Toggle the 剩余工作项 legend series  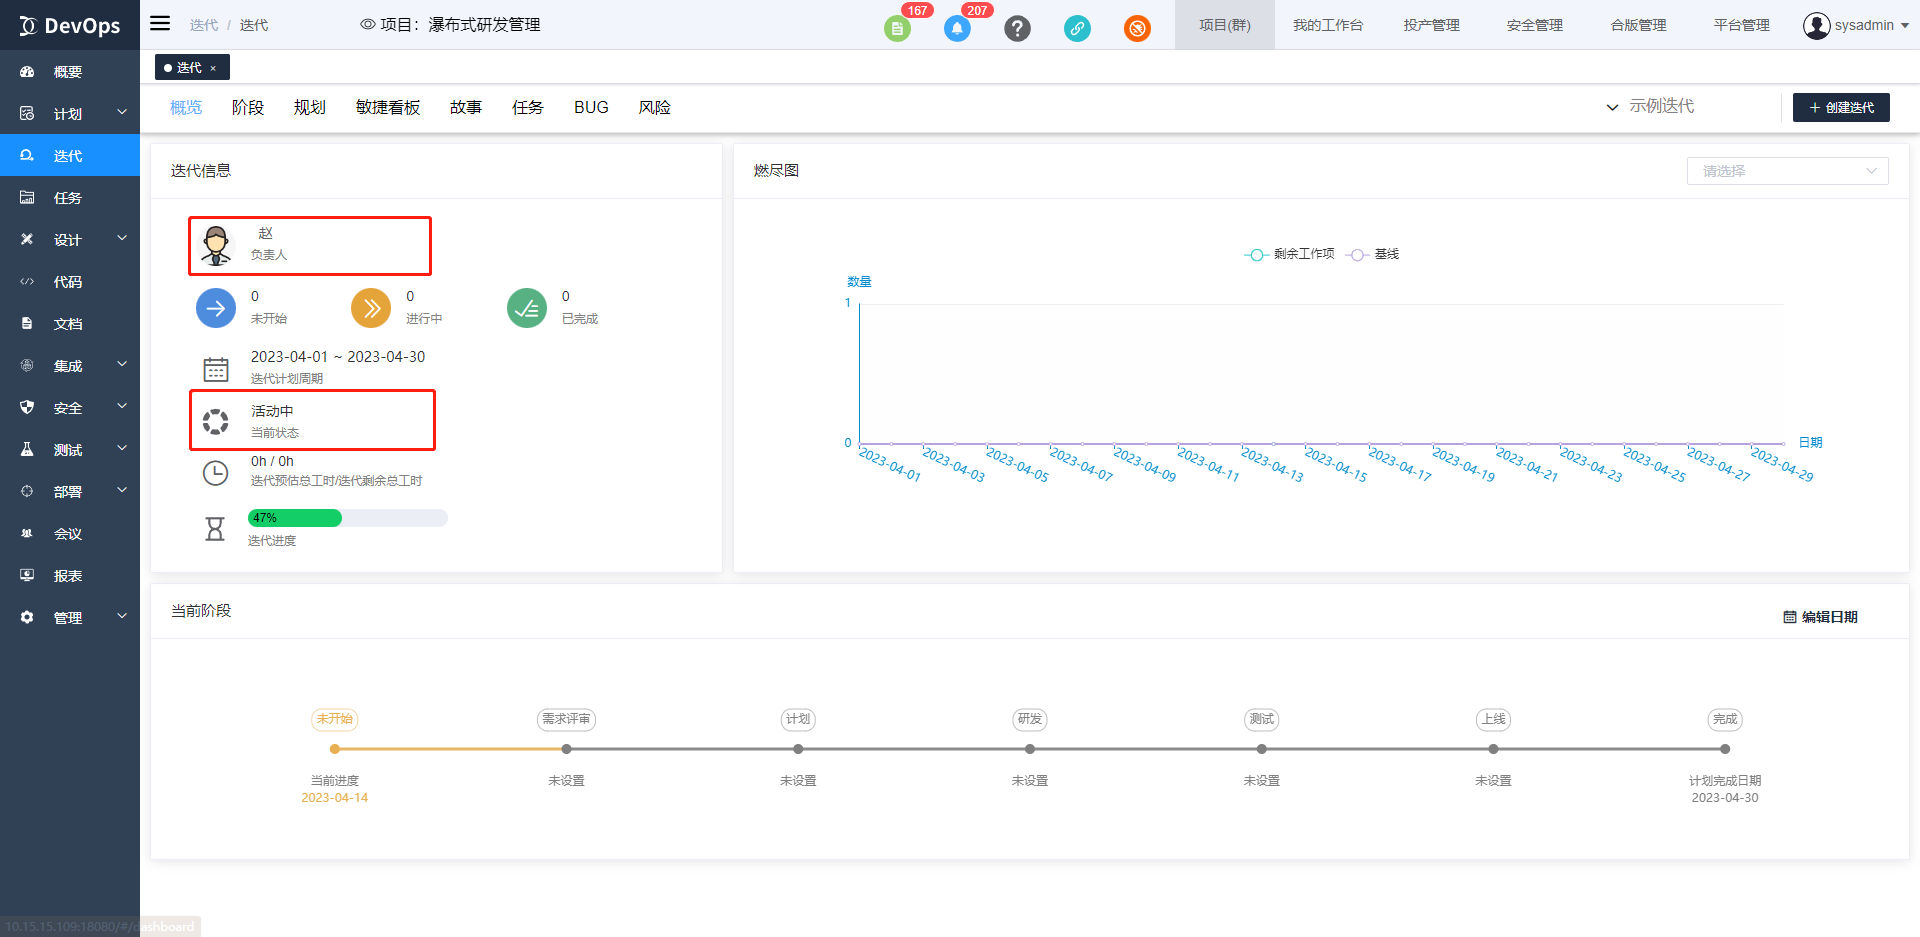point(1290,254)
